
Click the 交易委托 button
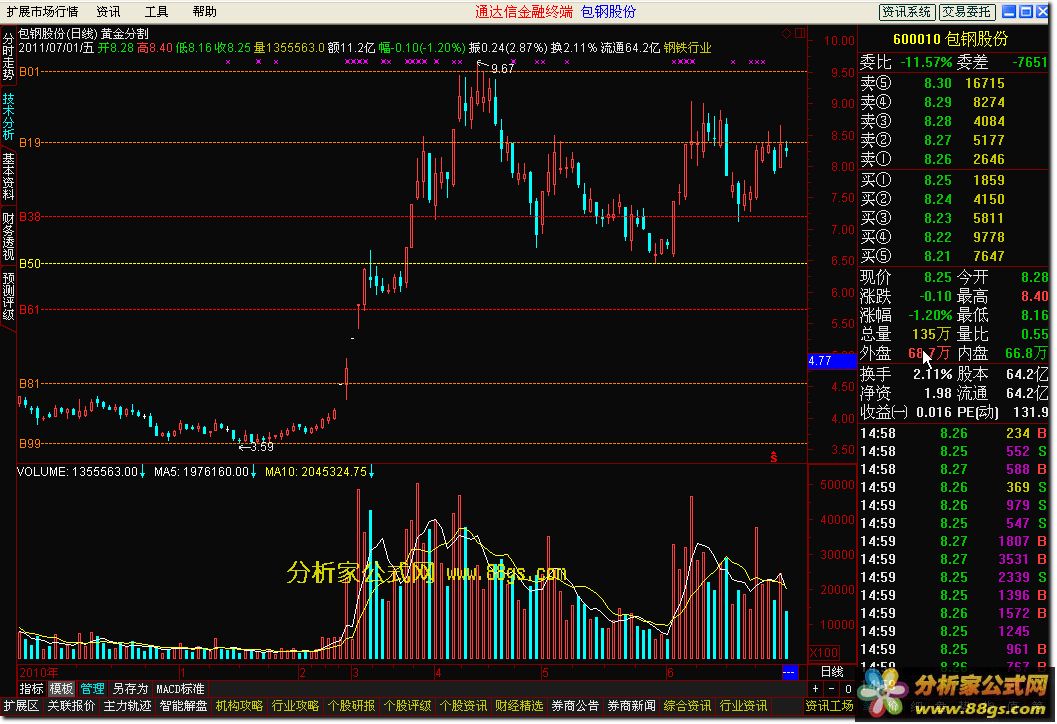tap(967, 11)
